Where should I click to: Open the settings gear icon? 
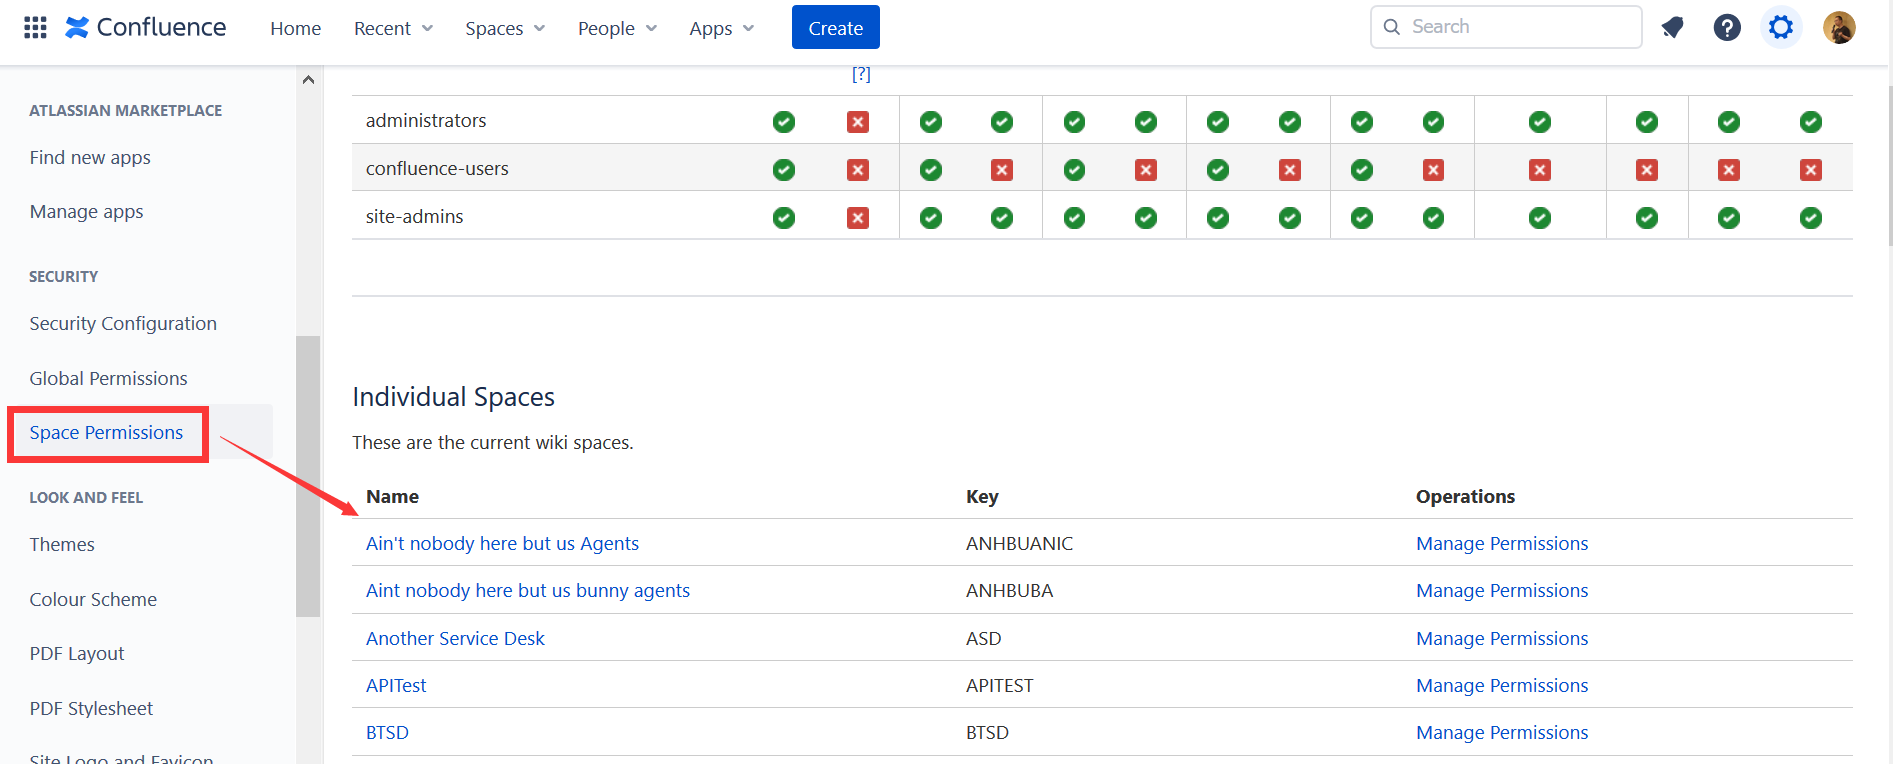coord(1781,27)
